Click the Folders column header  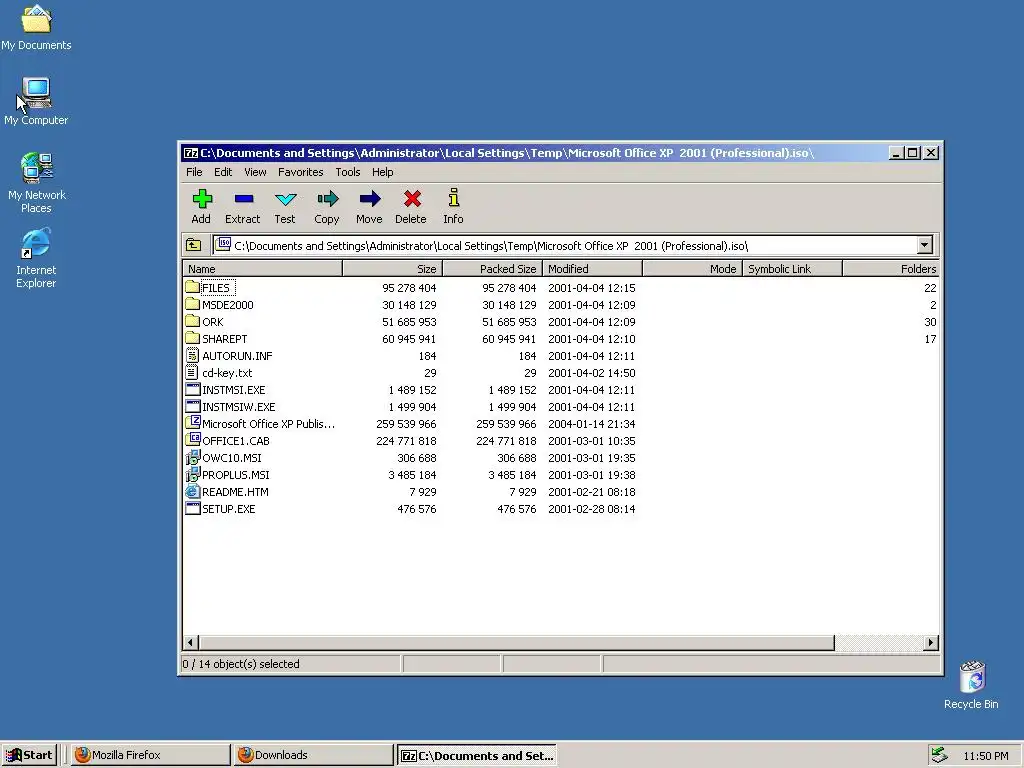891,268
